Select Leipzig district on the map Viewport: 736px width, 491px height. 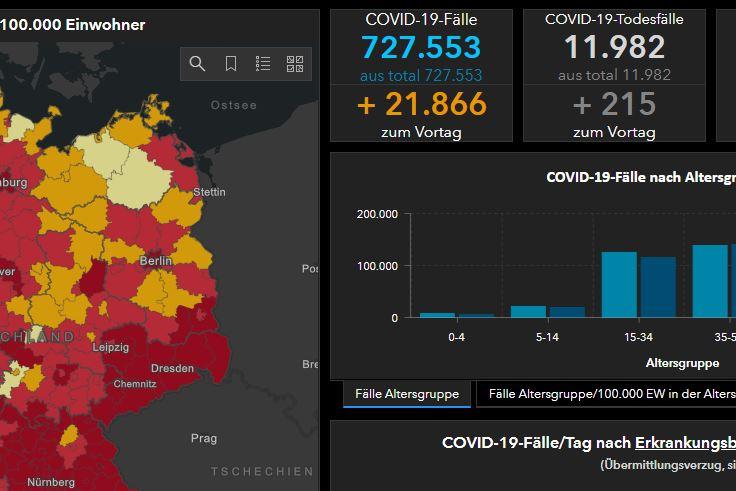click(x=110, y=347)
